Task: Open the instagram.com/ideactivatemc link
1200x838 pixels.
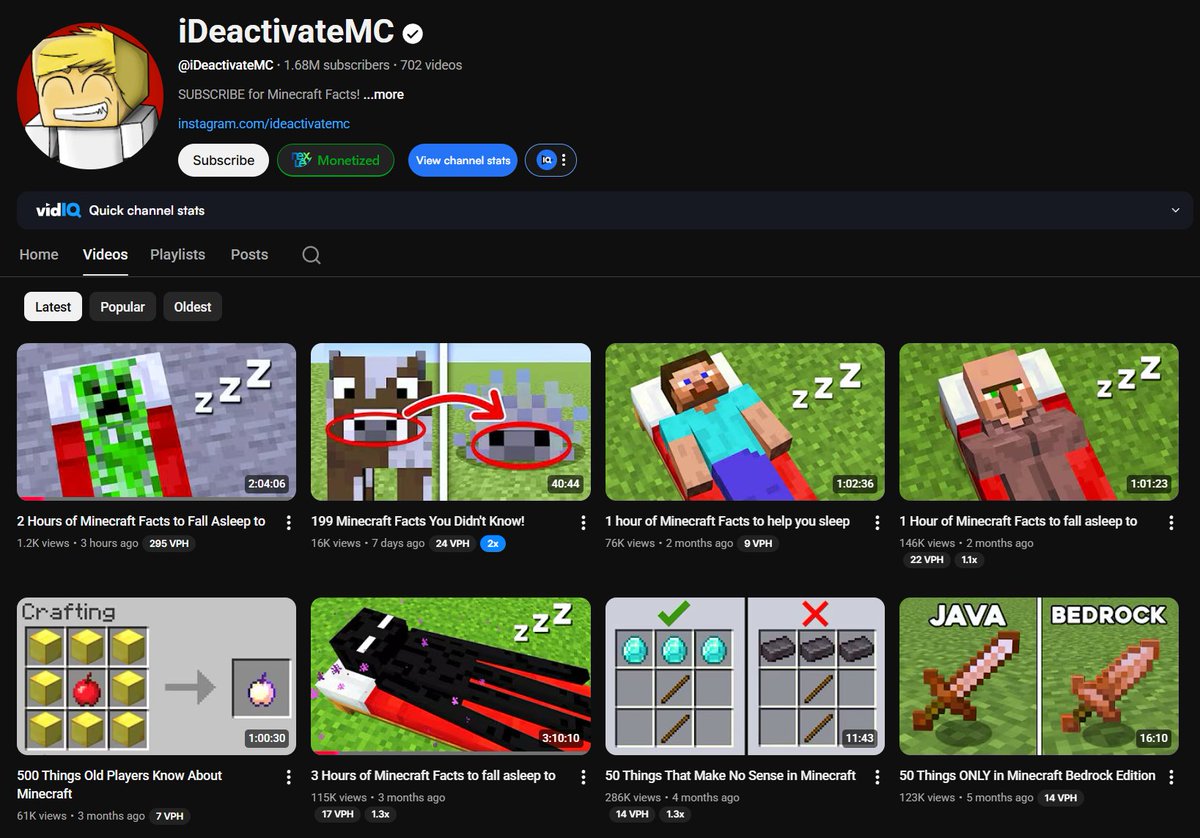Action: point(264,124)
